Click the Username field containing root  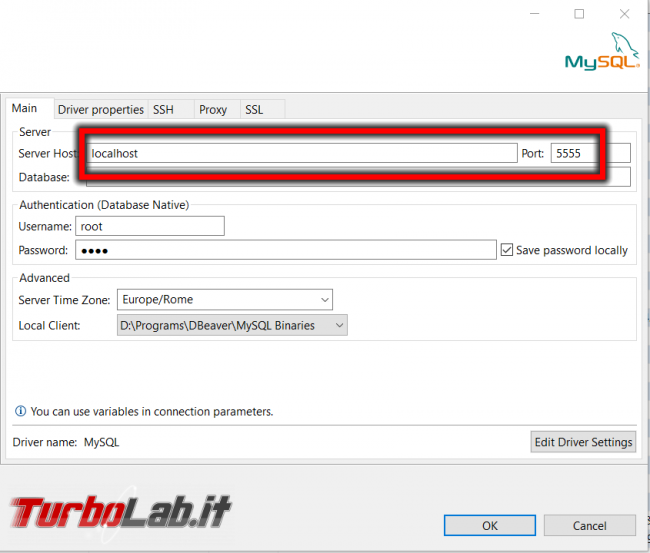(150, 226)
